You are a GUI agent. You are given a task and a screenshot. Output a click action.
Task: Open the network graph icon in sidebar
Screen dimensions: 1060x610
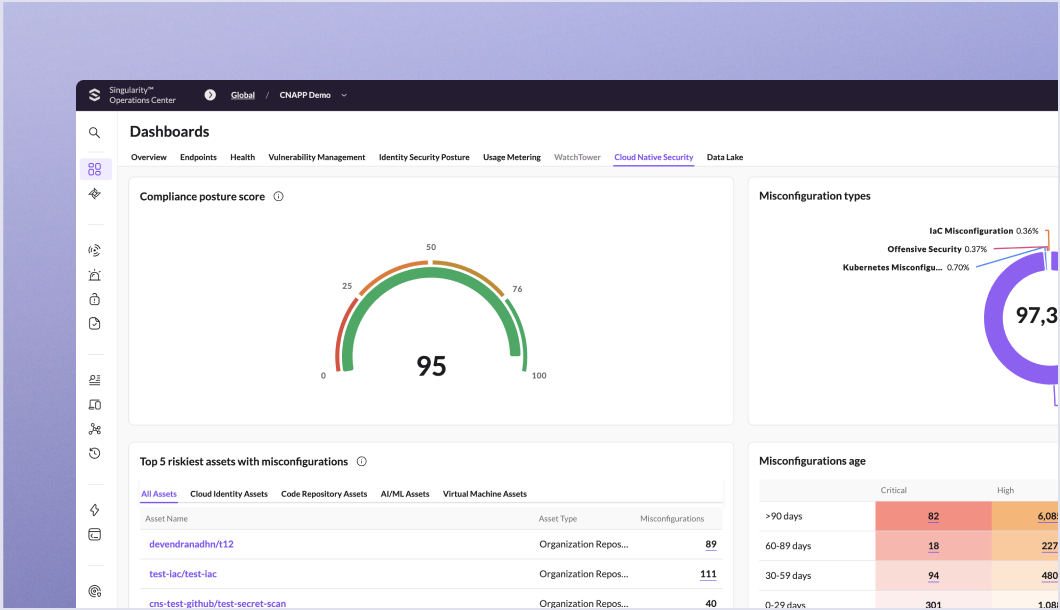click(94, 429)
